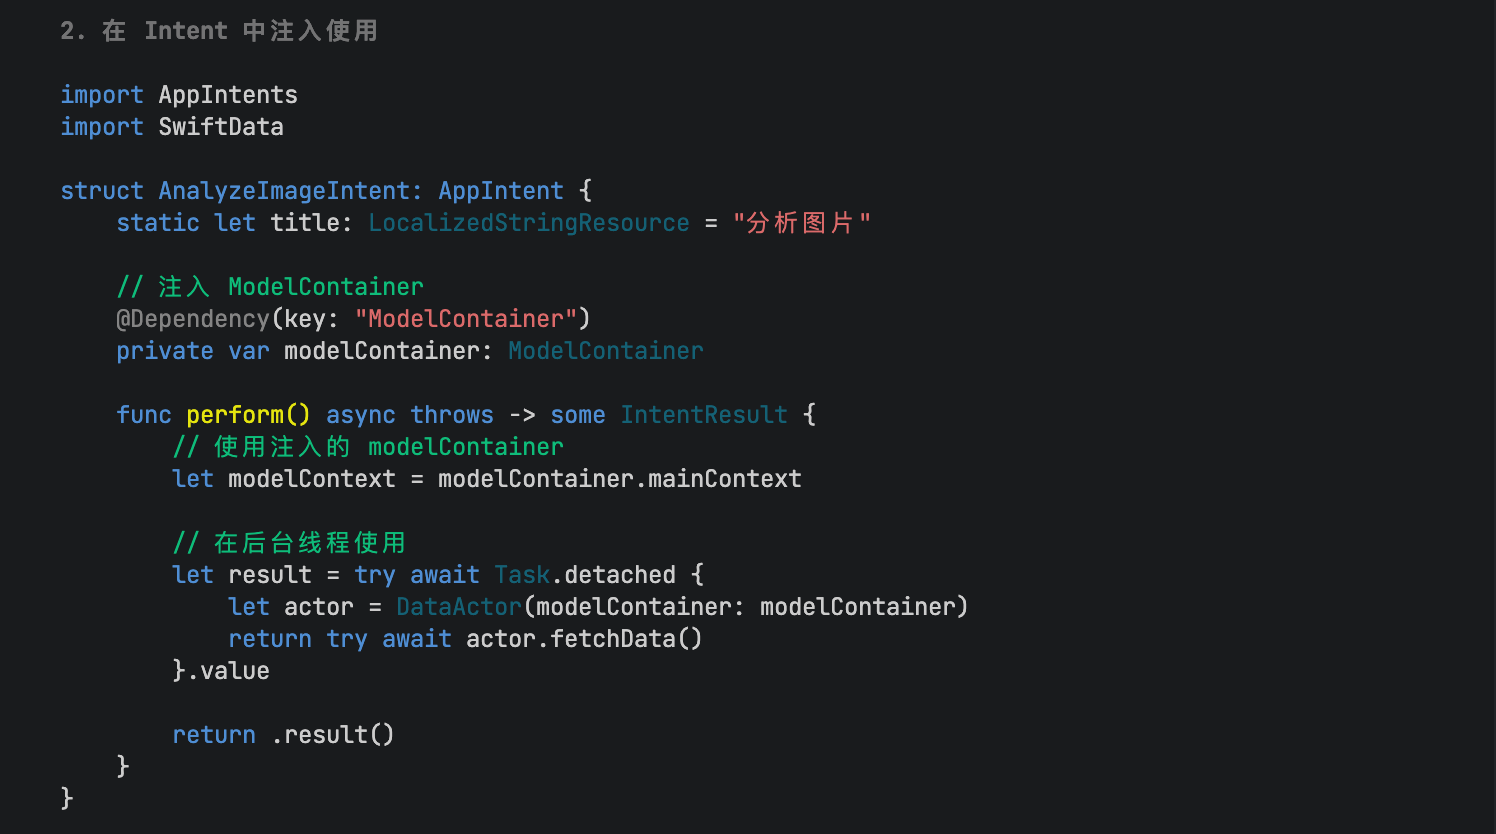This screenshot has width=1496, height=834.
Task: Click the throws keyword
Action: (x=452, y=415)
